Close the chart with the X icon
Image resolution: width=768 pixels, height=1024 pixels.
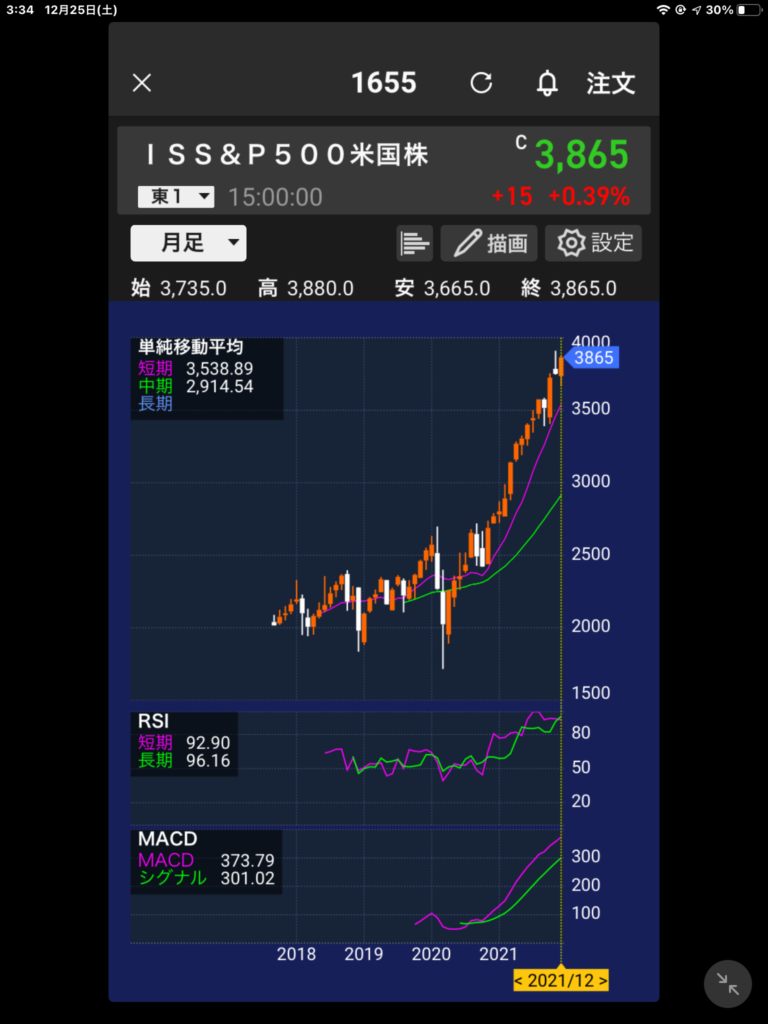tap(142, 83)
